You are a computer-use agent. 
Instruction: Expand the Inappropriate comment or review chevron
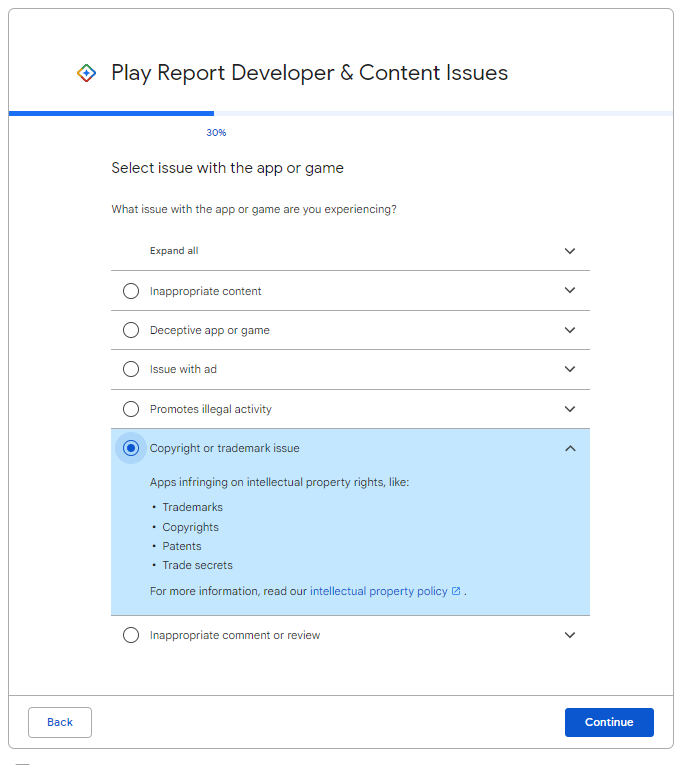[x=570, y=635]
